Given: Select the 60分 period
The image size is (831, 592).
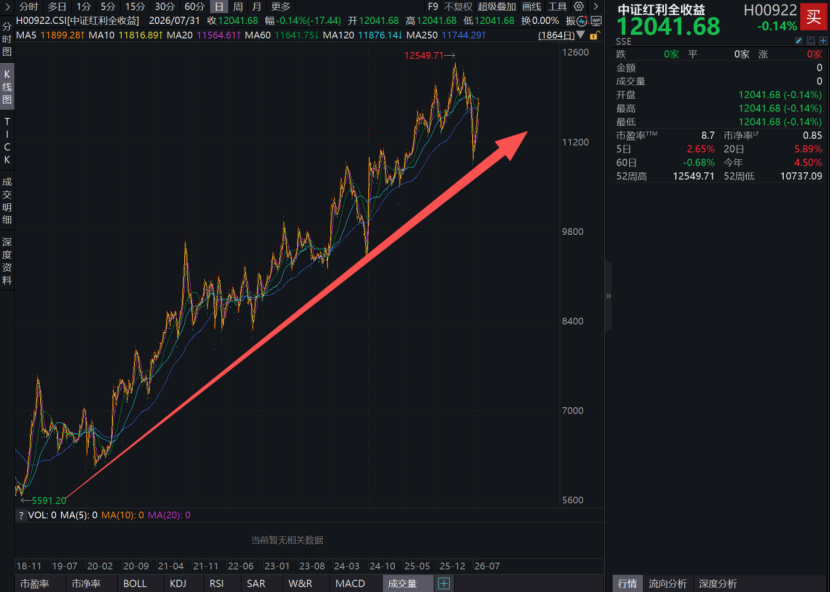Looking at the screenshot, I should coord(194,6).
